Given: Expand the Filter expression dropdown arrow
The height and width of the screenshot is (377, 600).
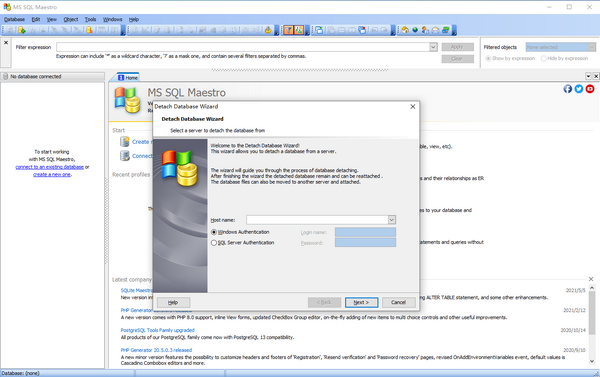Looking at the screenshot, I should coord(433,47).
